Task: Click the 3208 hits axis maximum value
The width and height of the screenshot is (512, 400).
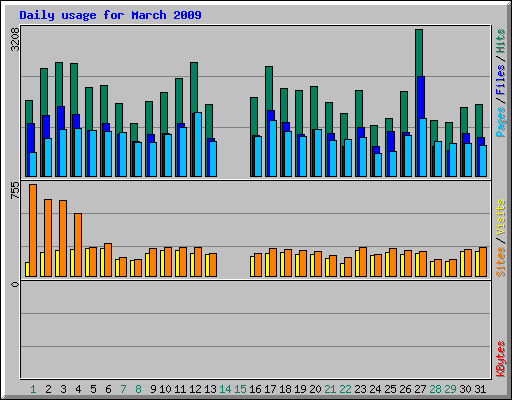Action: [x=15, y=40]
